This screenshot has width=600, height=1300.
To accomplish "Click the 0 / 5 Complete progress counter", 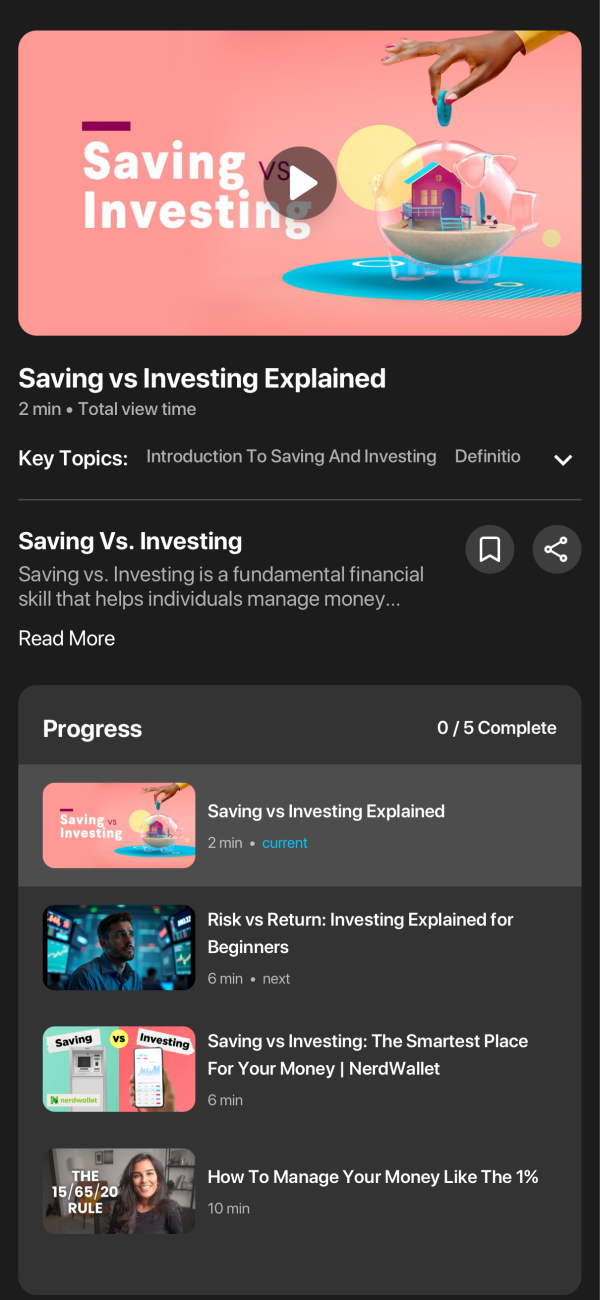I will (497, 728).
